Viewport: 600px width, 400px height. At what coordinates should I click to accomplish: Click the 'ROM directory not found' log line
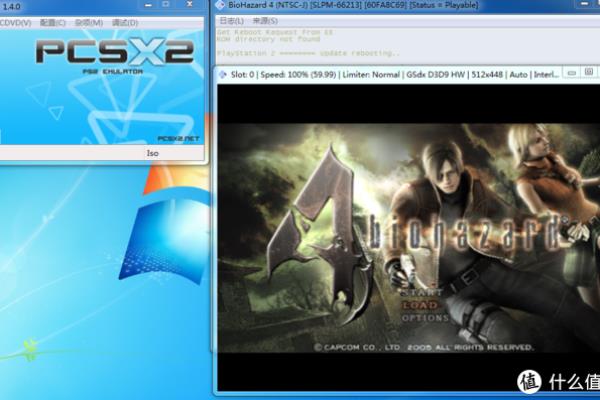tap(268, 39)
